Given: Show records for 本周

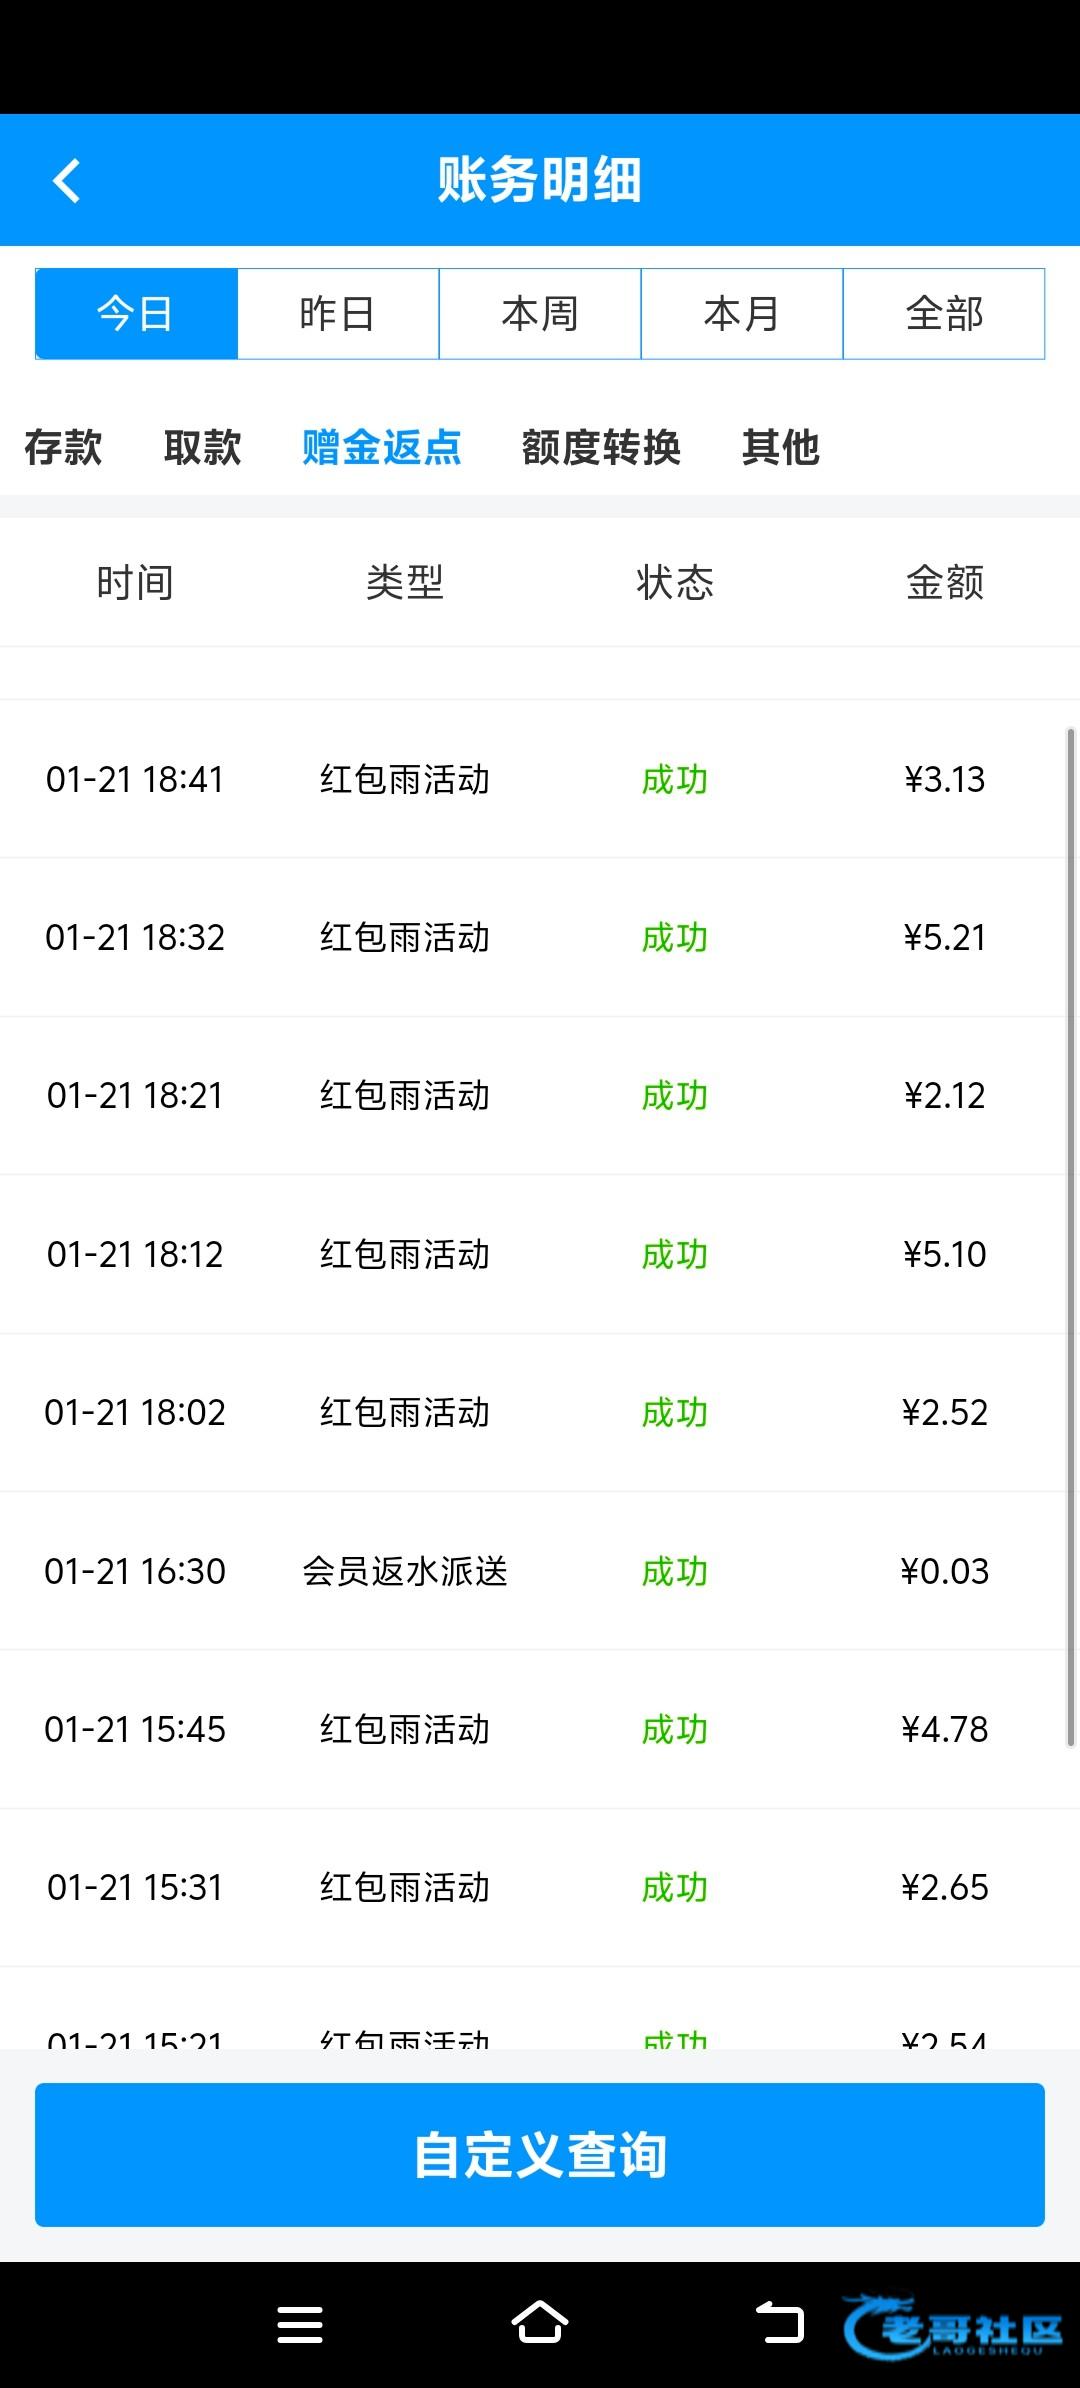Looking at the screenshot, I should tap(540, 314).
